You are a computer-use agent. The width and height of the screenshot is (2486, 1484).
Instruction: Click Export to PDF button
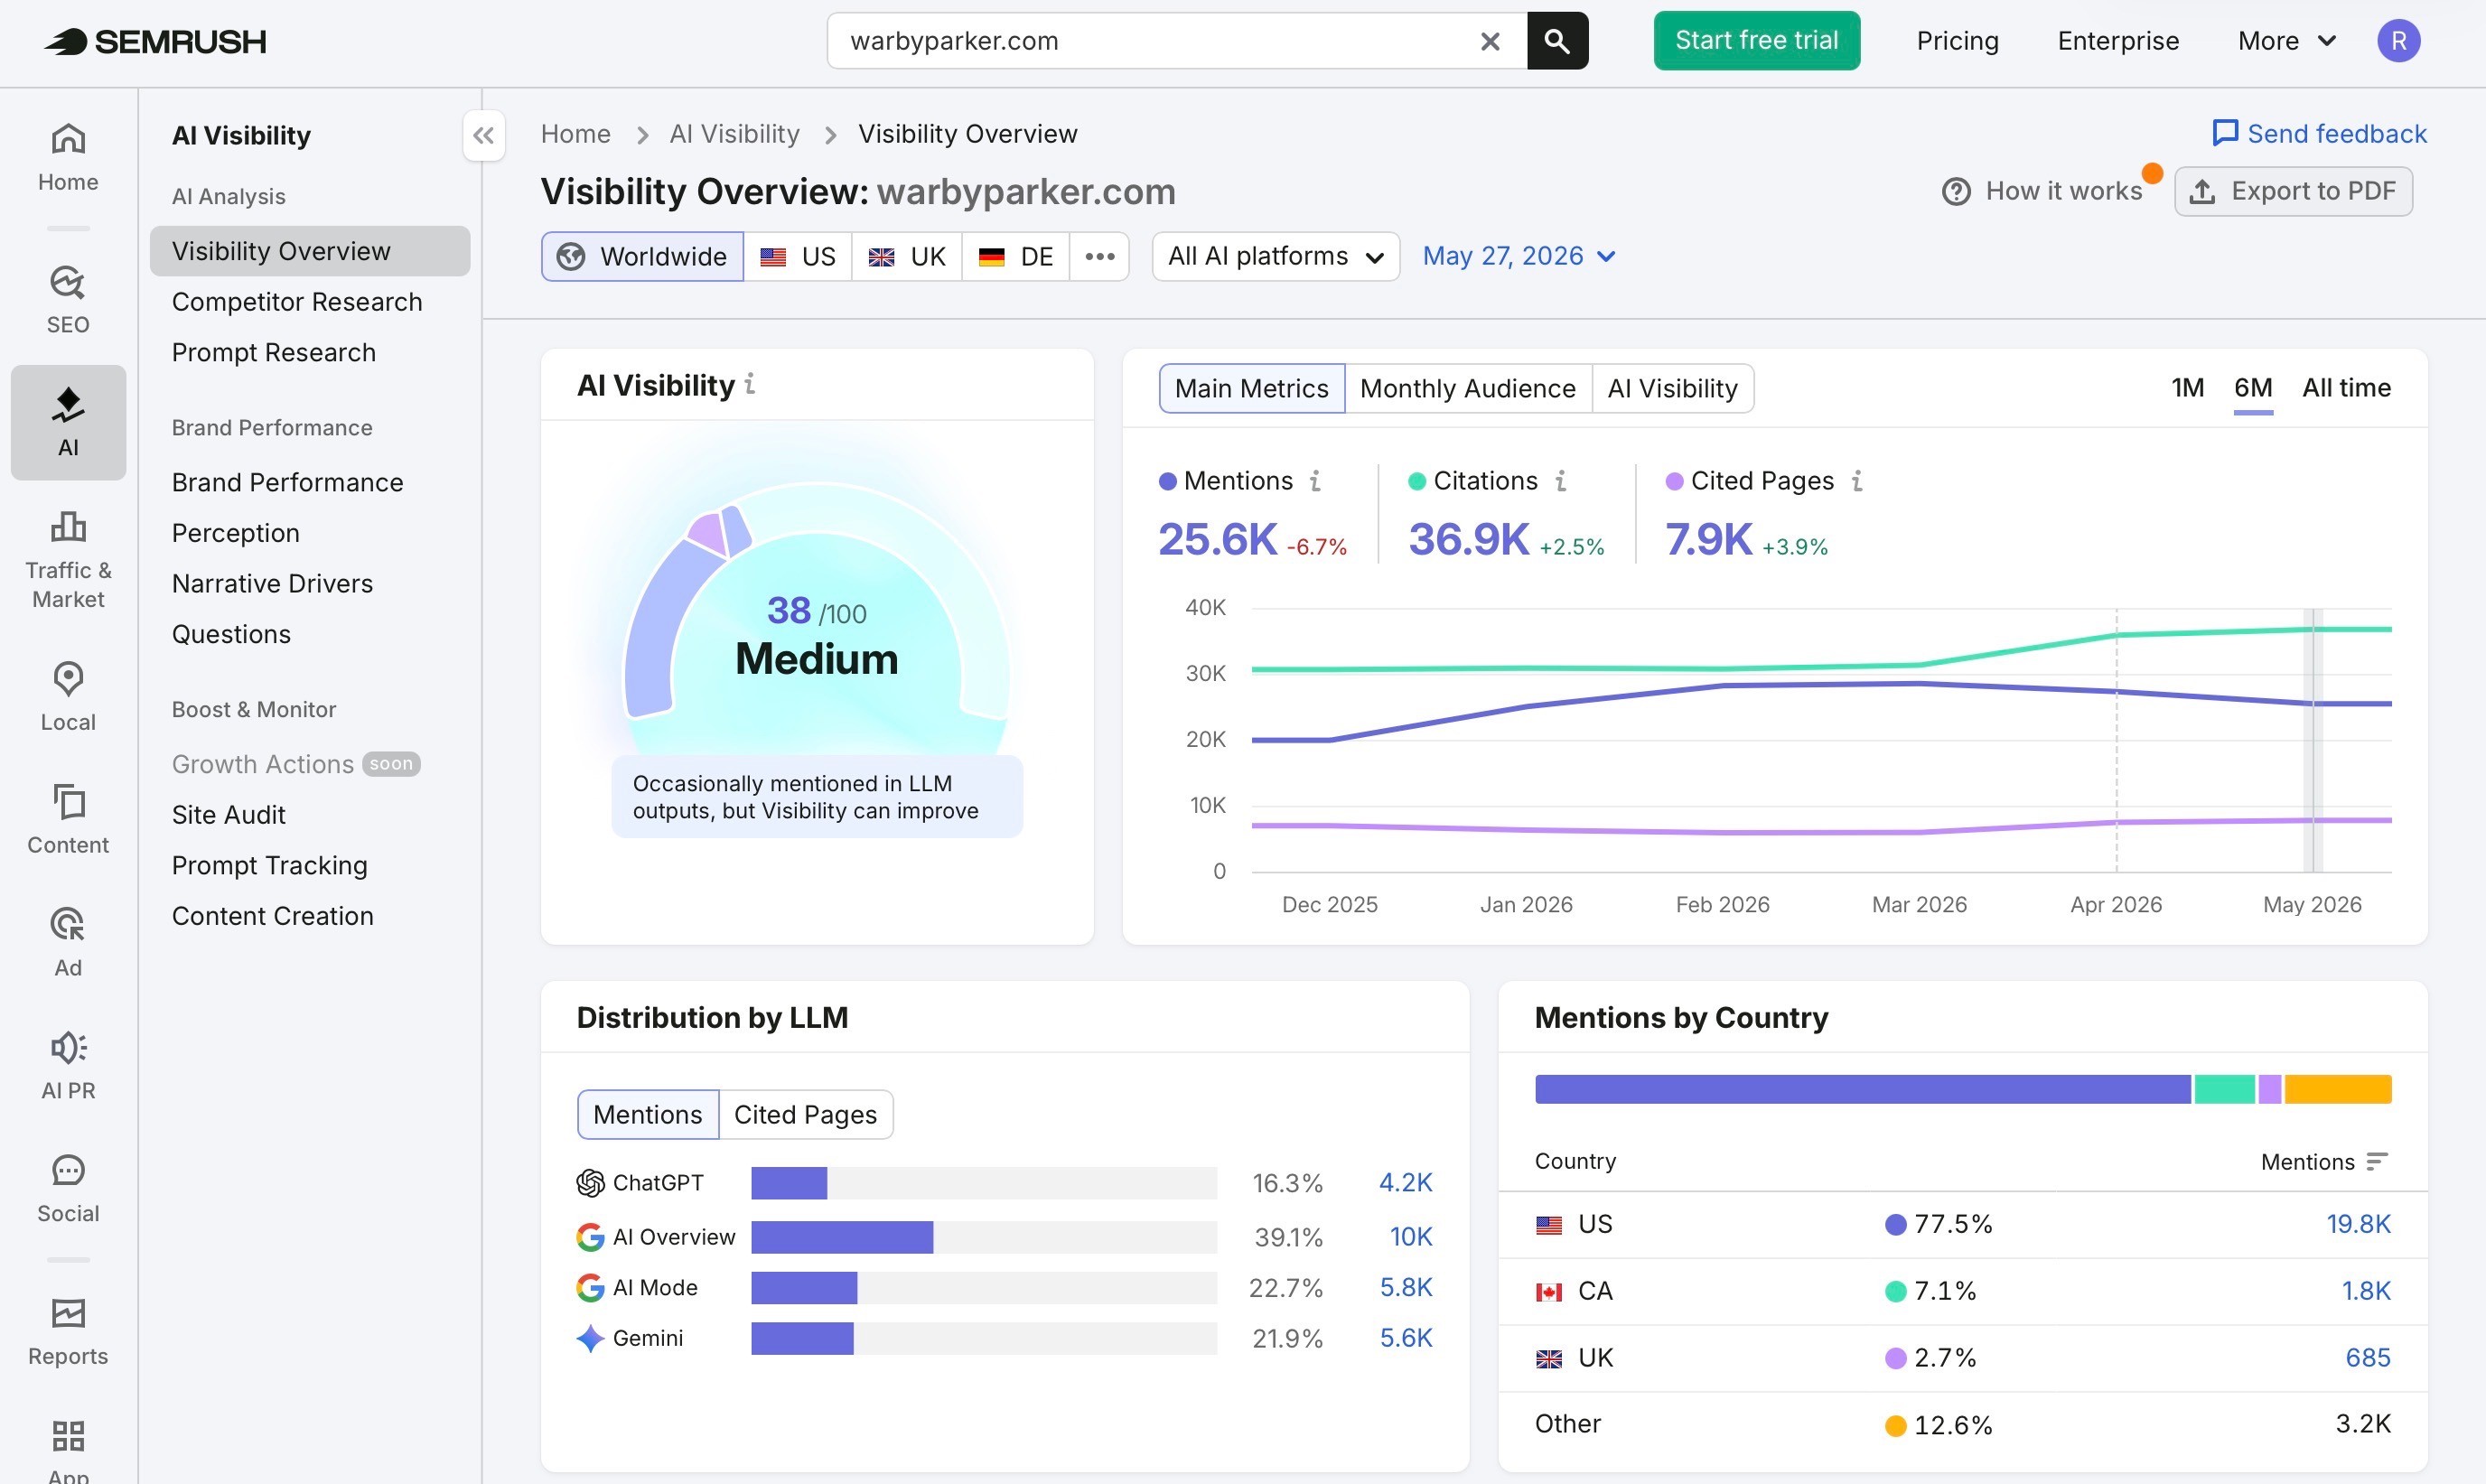[2293, 191]
